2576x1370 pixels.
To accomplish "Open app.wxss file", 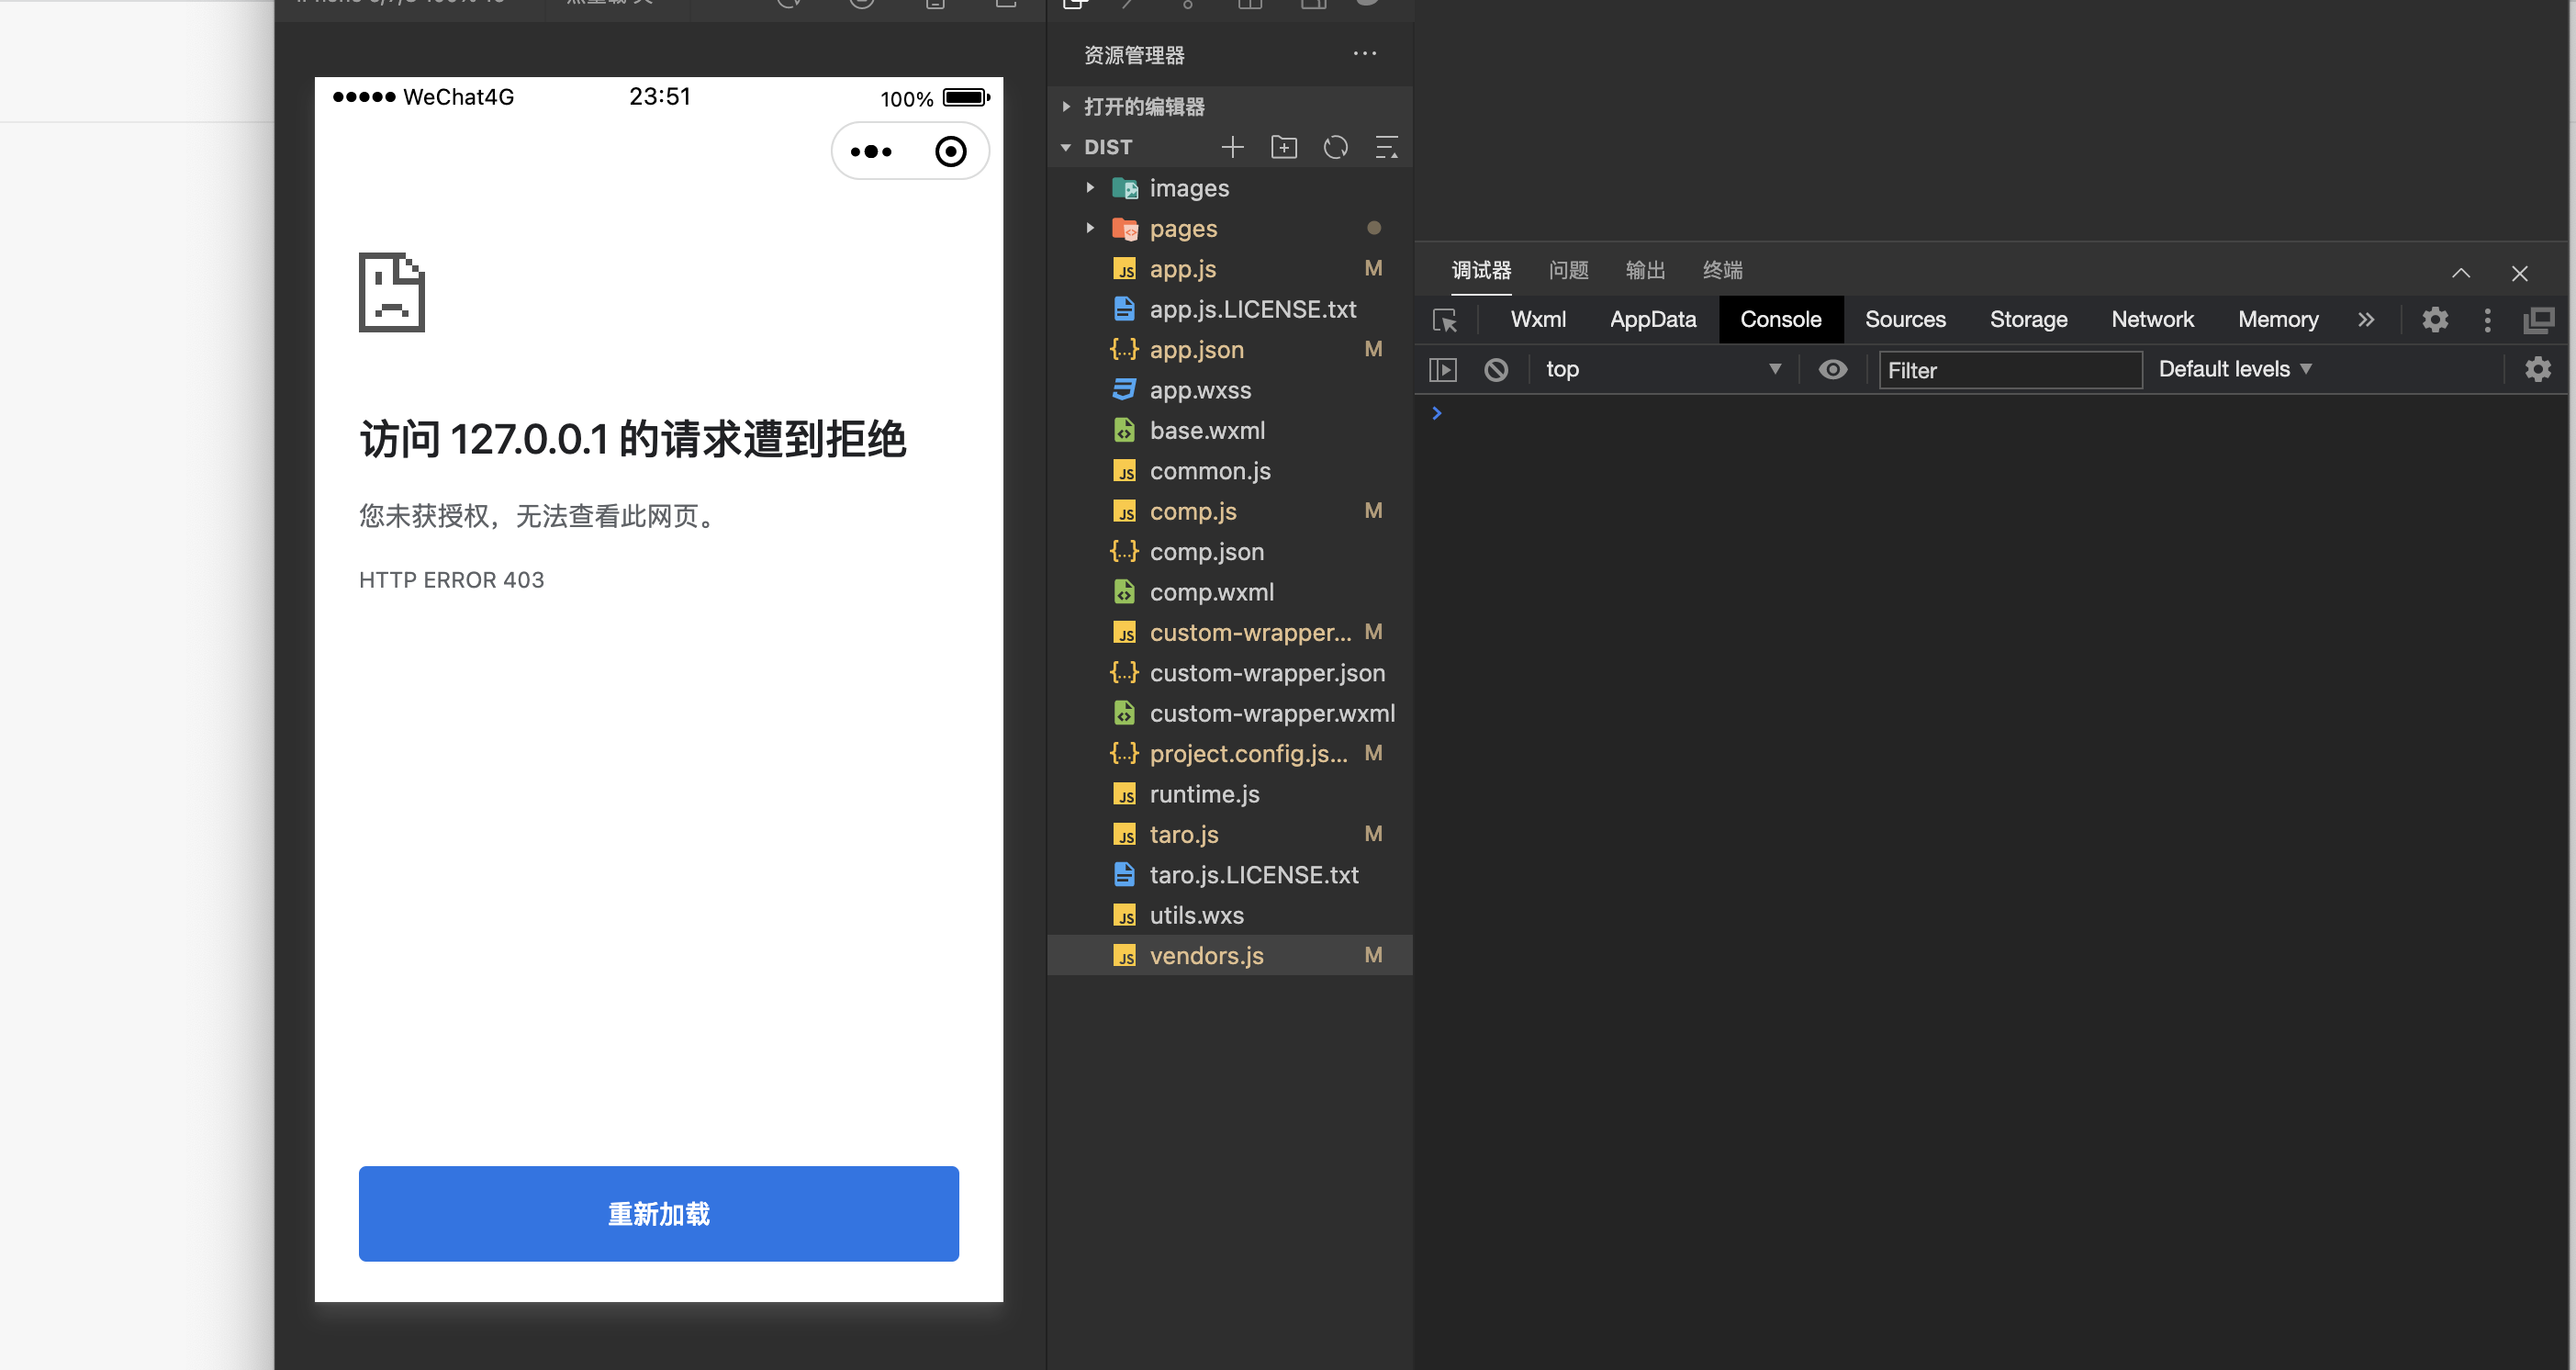I will coord(1229,389).
